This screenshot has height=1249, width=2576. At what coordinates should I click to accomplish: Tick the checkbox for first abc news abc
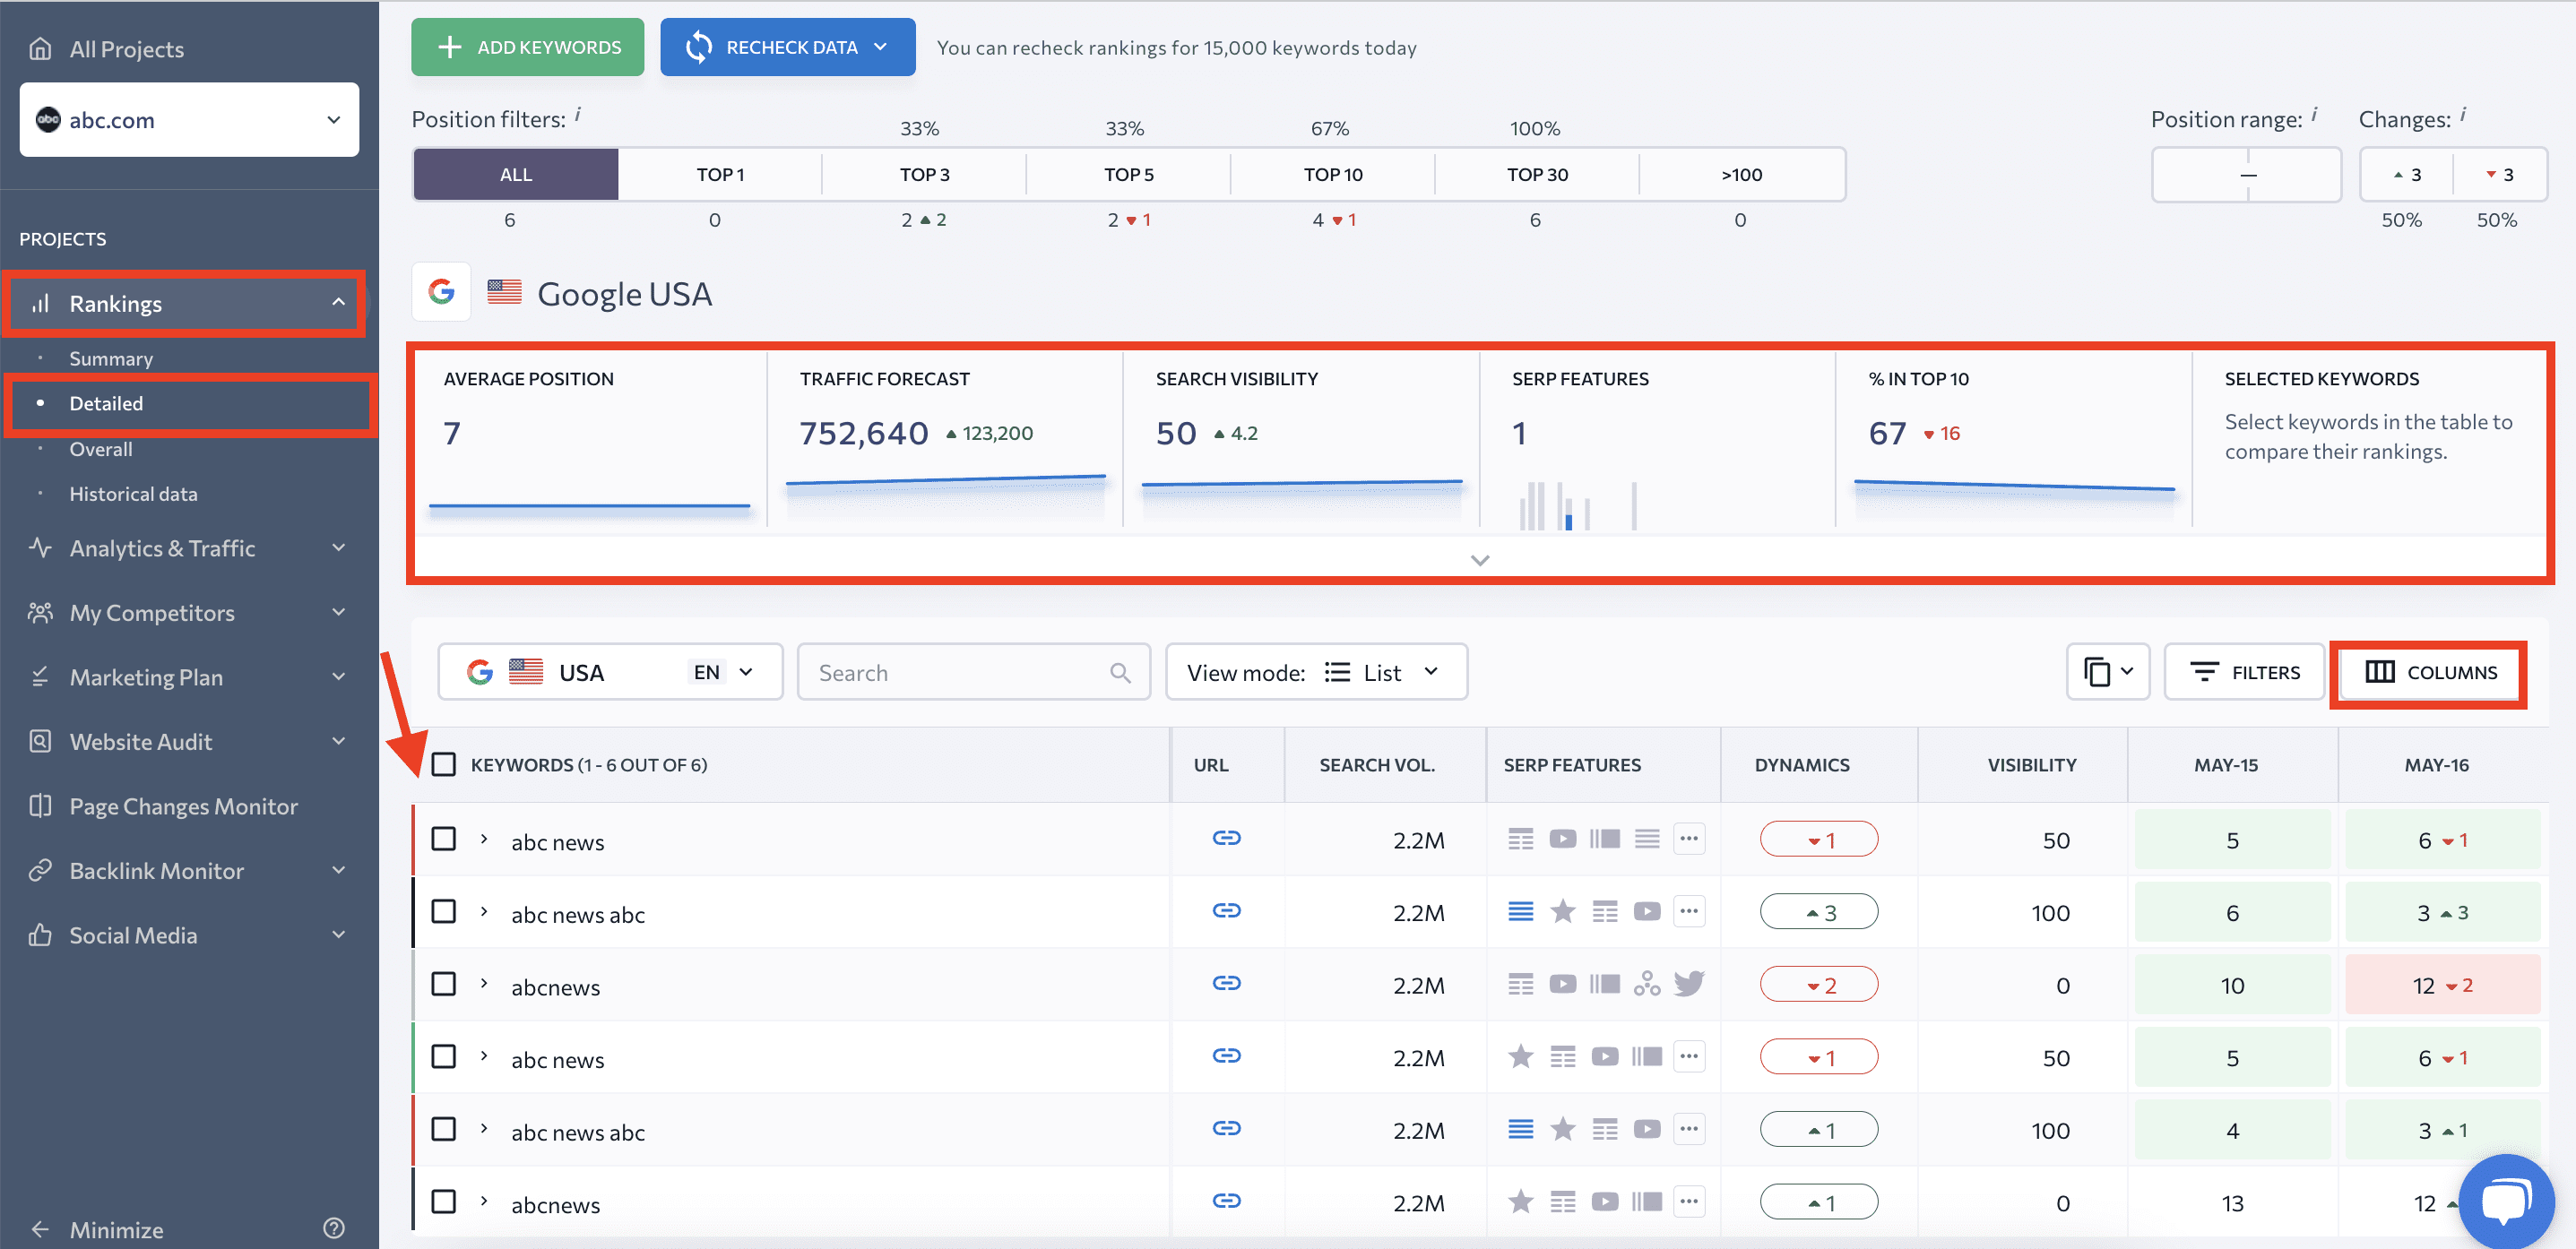pyautogui.click(x=443, y=912)
